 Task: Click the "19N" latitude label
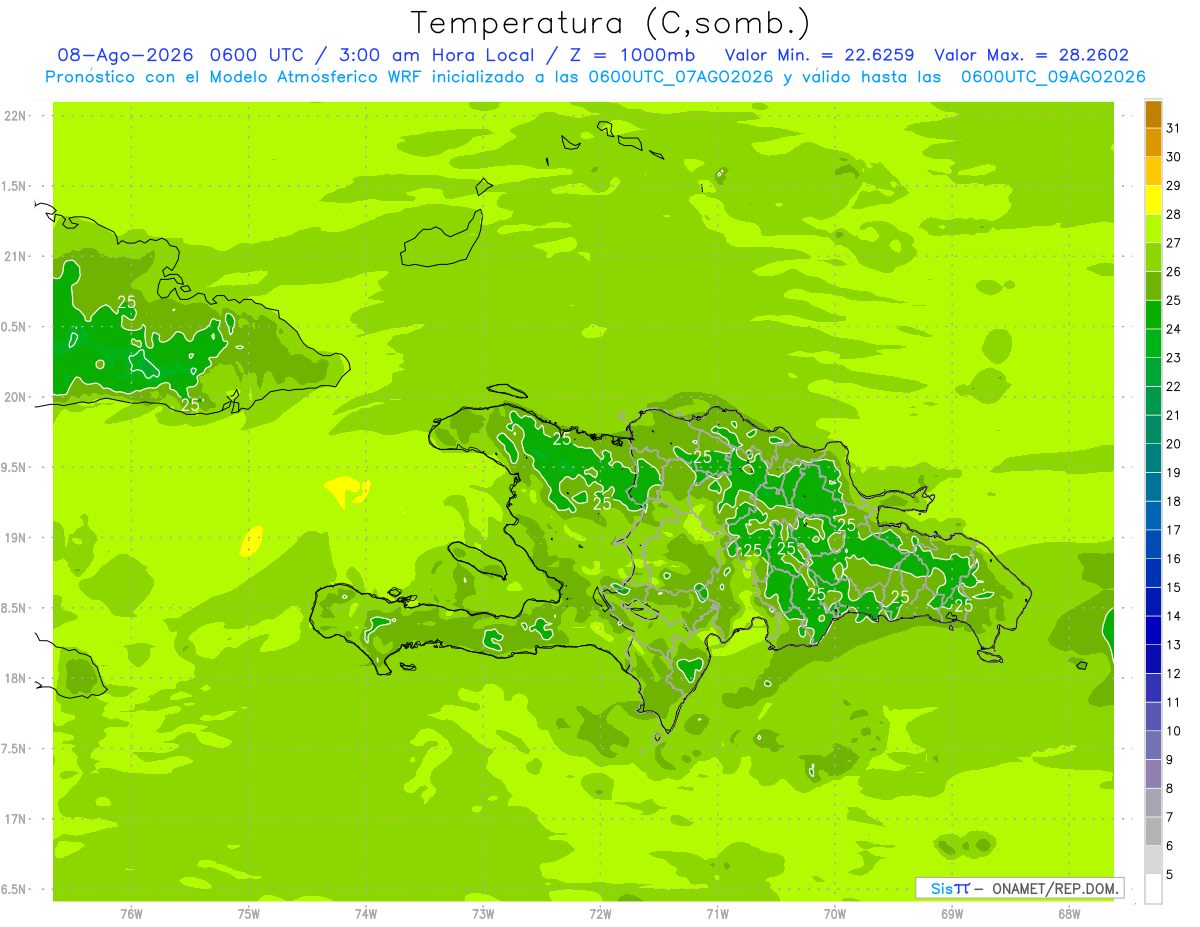coord(15,538)
